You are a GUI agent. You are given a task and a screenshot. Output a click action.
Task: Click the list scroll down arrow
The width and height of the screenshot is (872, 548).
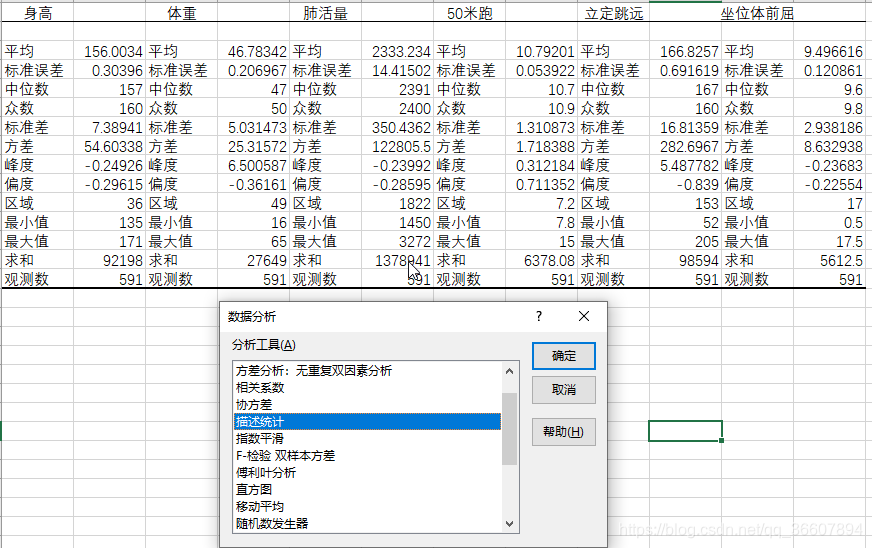coord(509,524)
